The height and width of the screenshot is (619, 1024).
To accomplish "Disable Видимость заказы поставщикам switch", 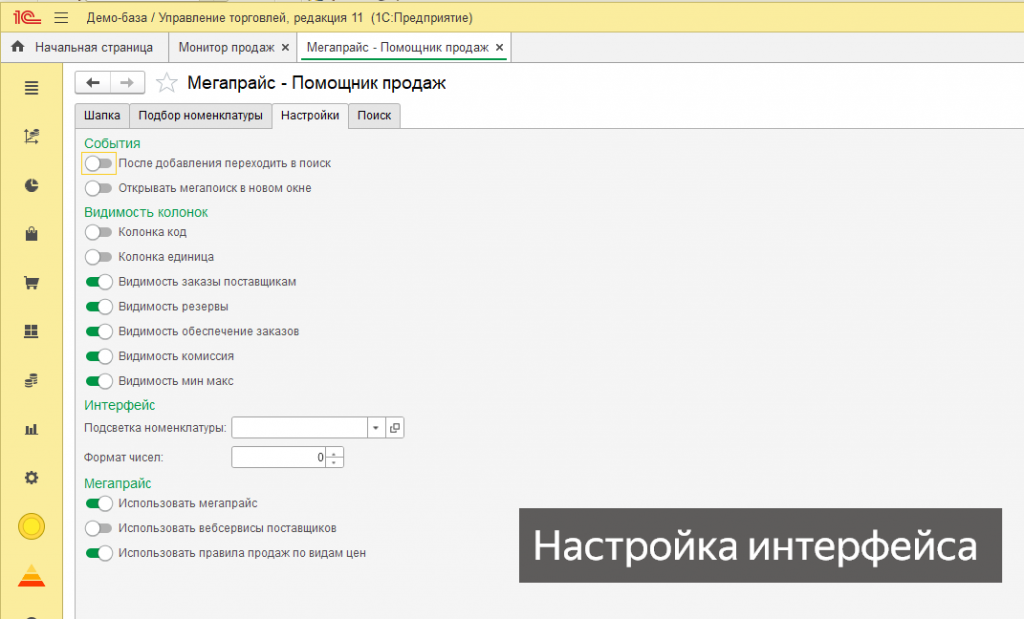I will click(x=99, y=281).
